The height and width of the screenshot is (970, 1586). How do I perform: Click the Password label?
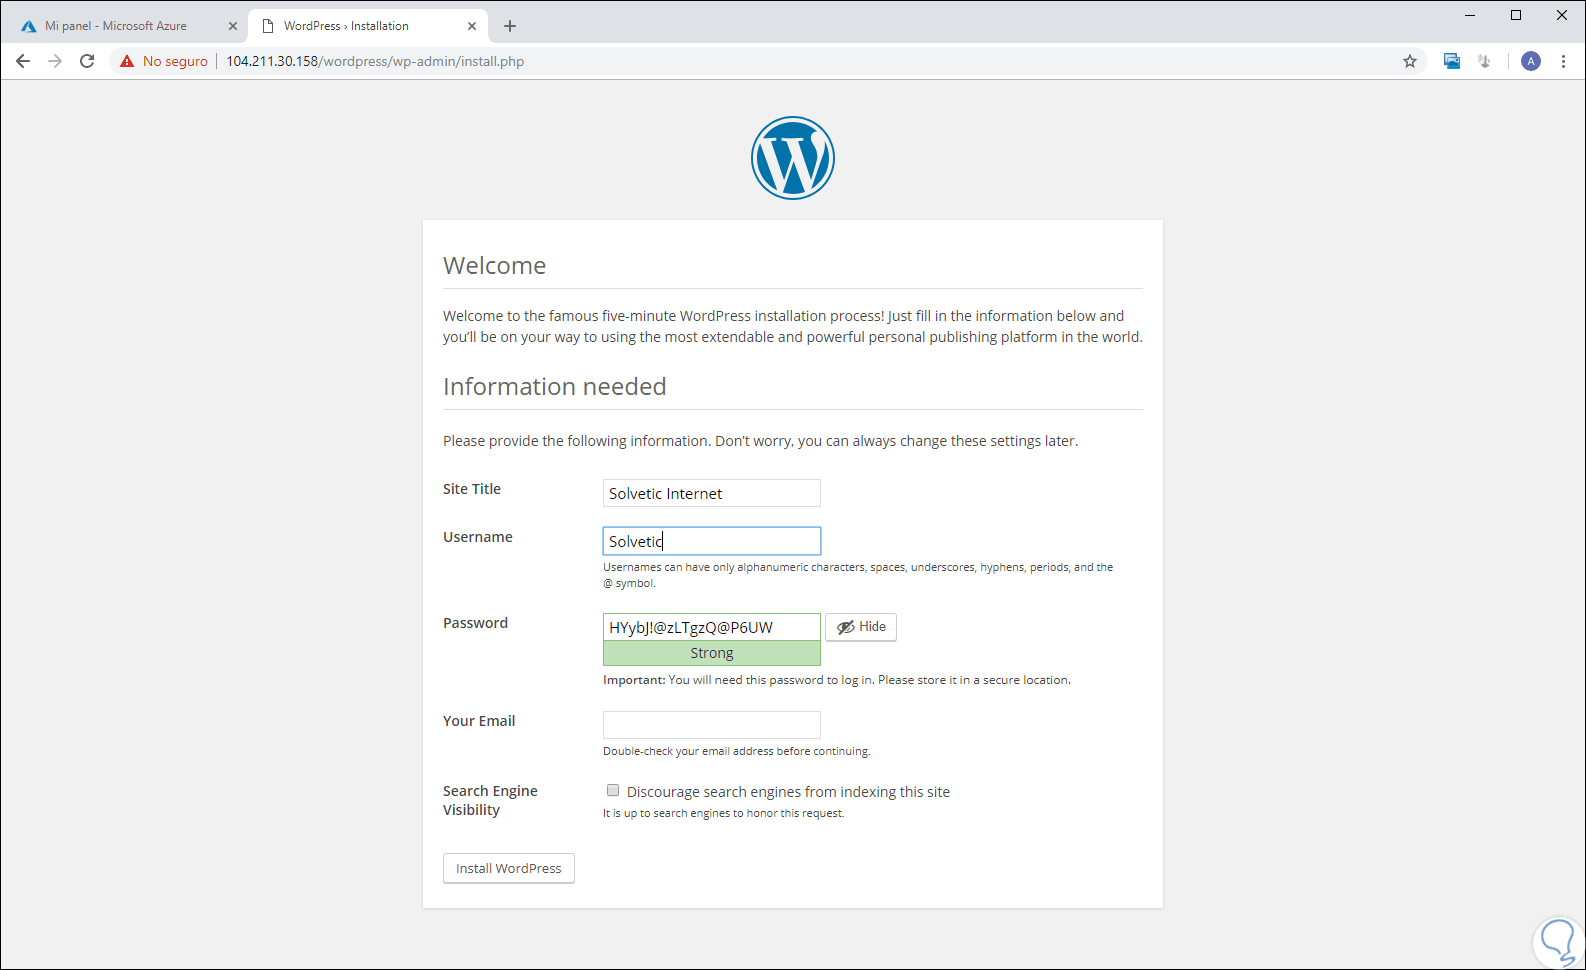[476, 623]
